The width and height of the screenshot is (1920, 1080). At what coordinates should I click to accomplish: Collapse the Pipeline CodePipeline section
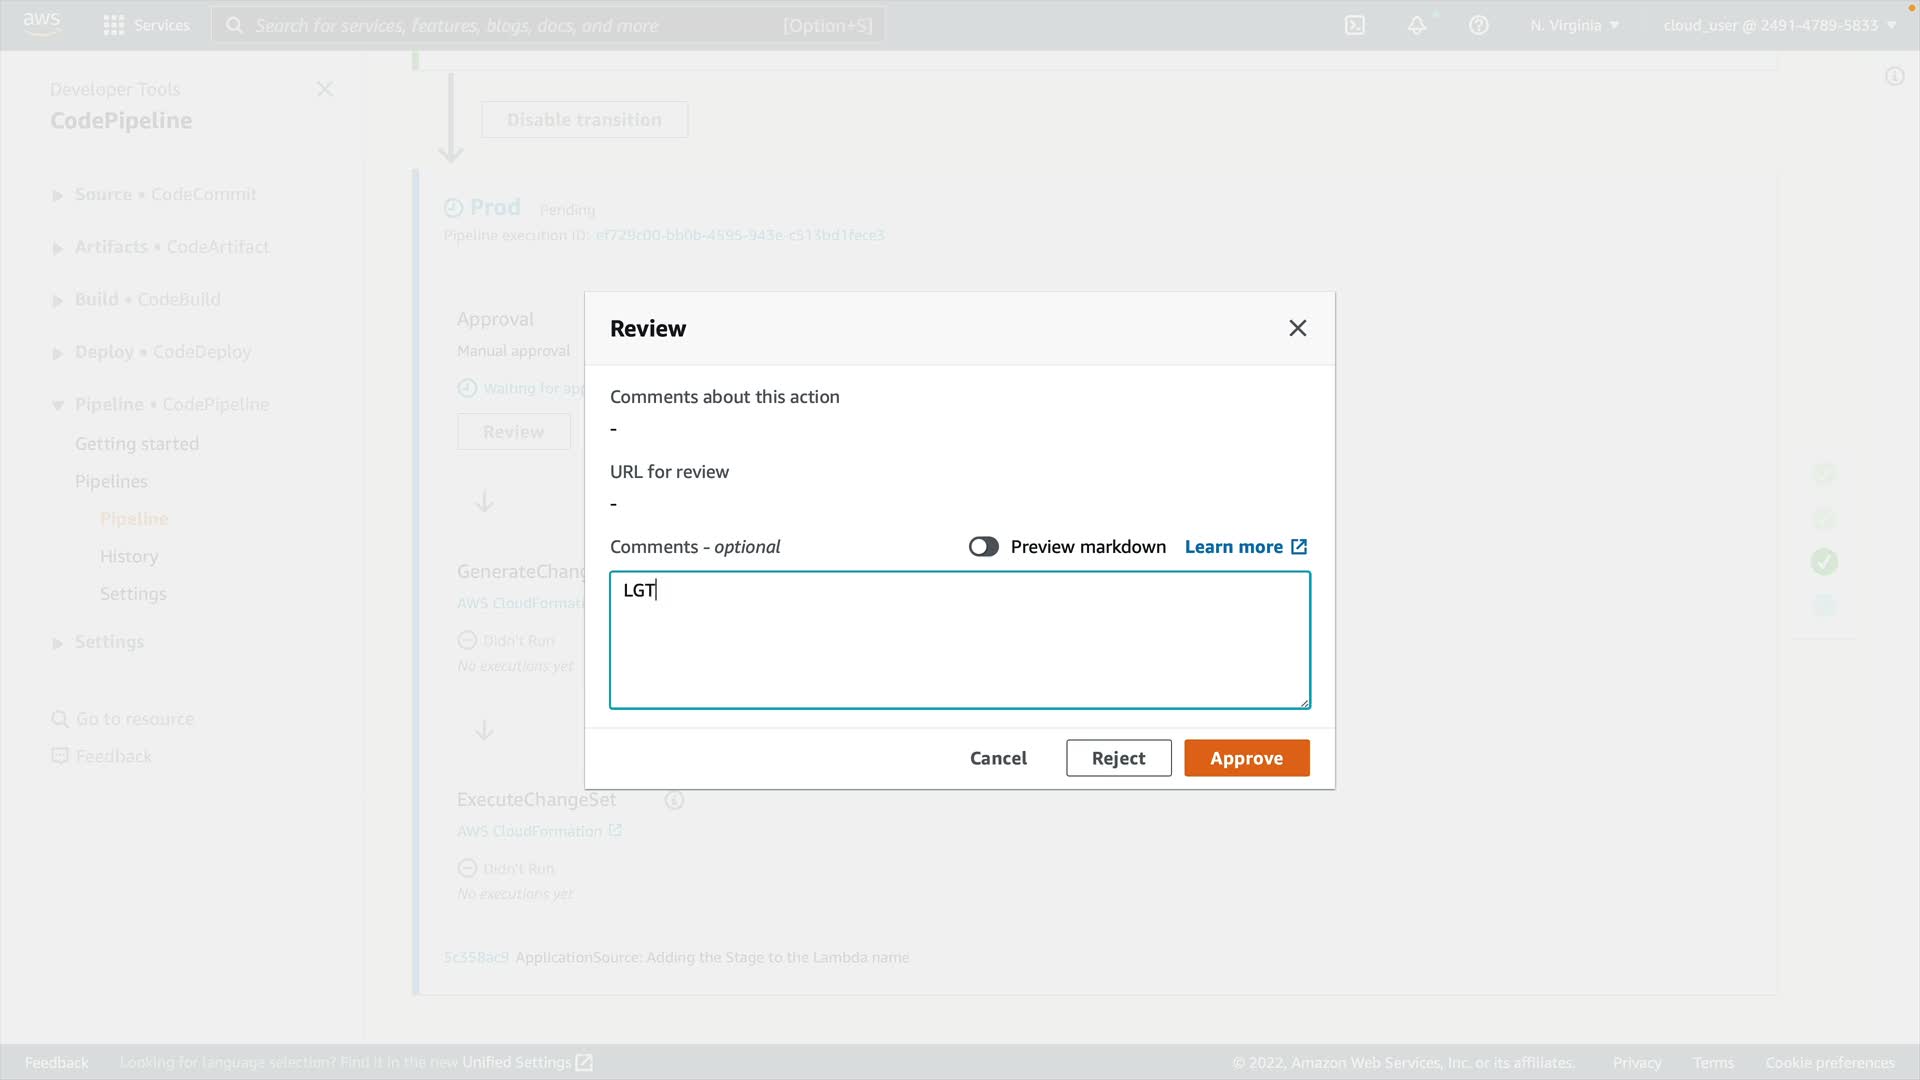[58, 405]
